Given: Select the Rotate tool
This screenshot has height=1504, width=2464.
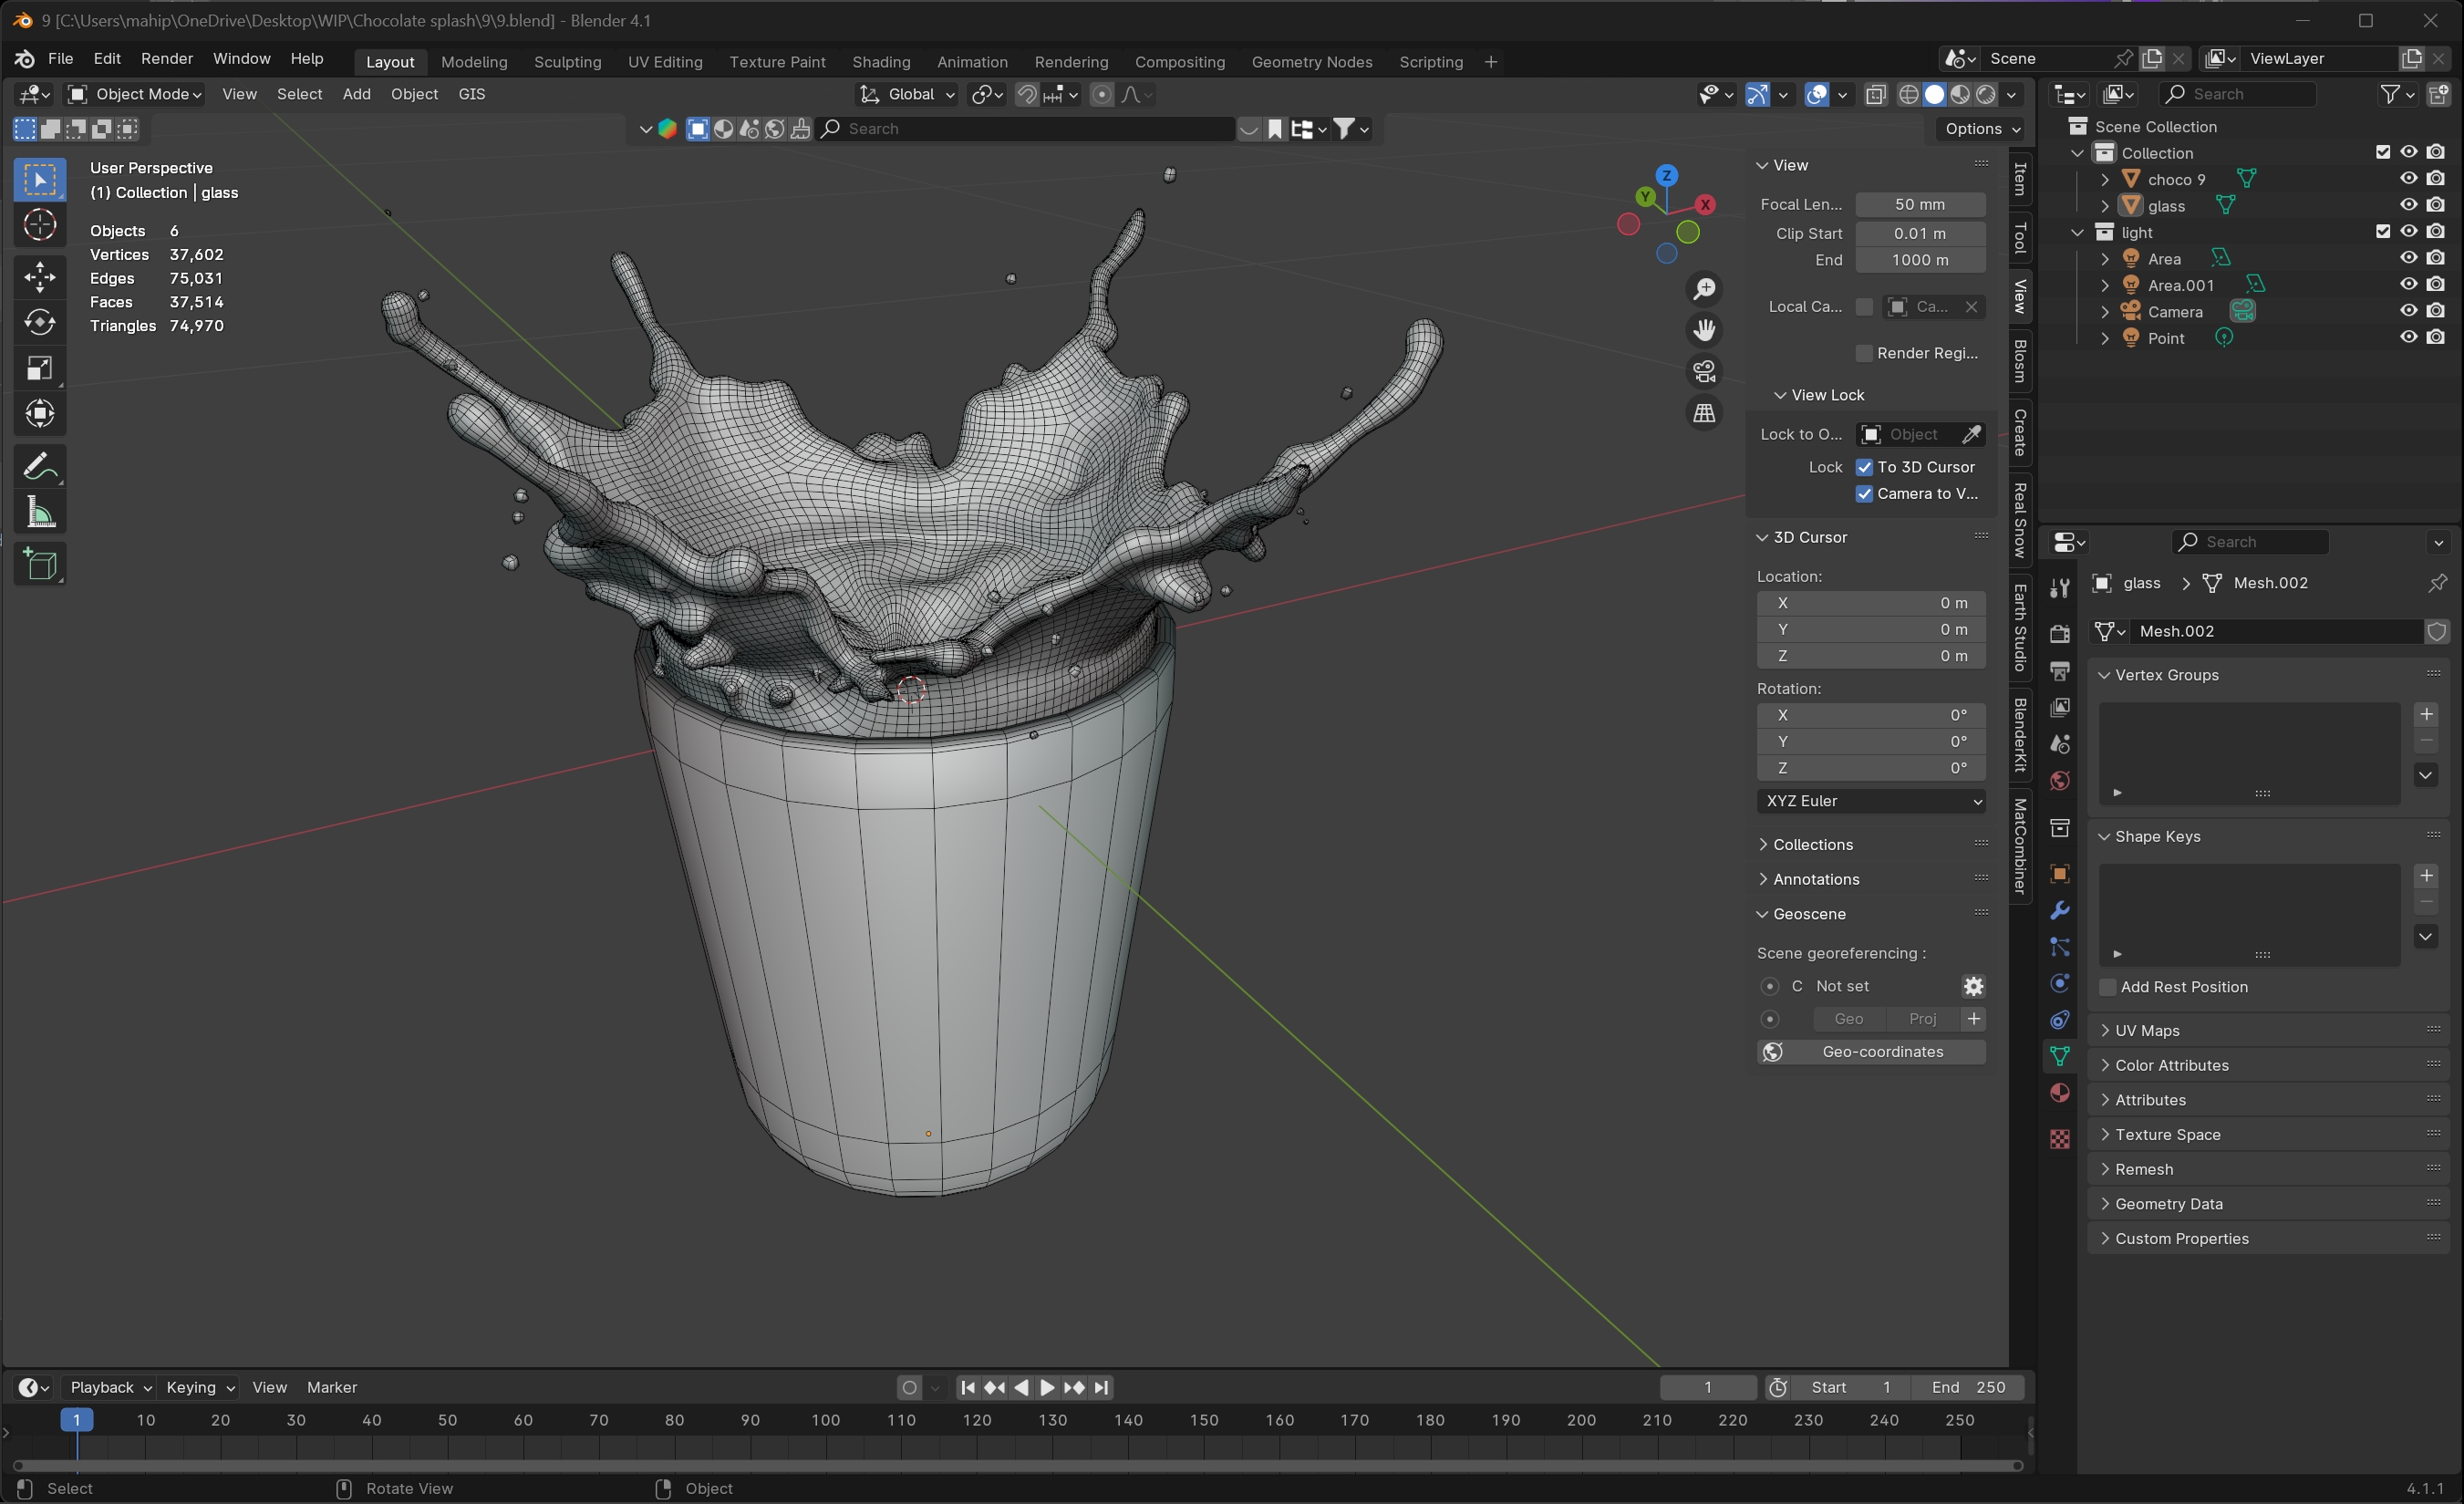Looking at the screenshot, I should tap(40, 322).
